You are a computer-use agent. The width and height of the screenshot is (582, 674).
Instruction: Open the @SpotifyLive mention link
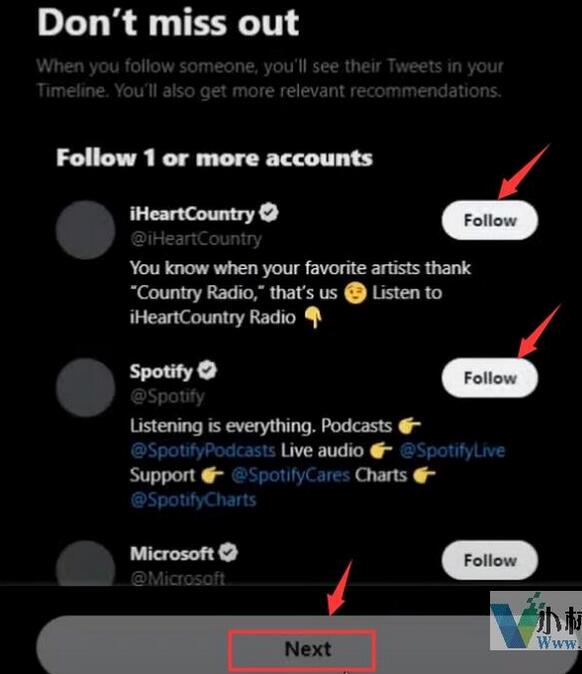(452, 450)
